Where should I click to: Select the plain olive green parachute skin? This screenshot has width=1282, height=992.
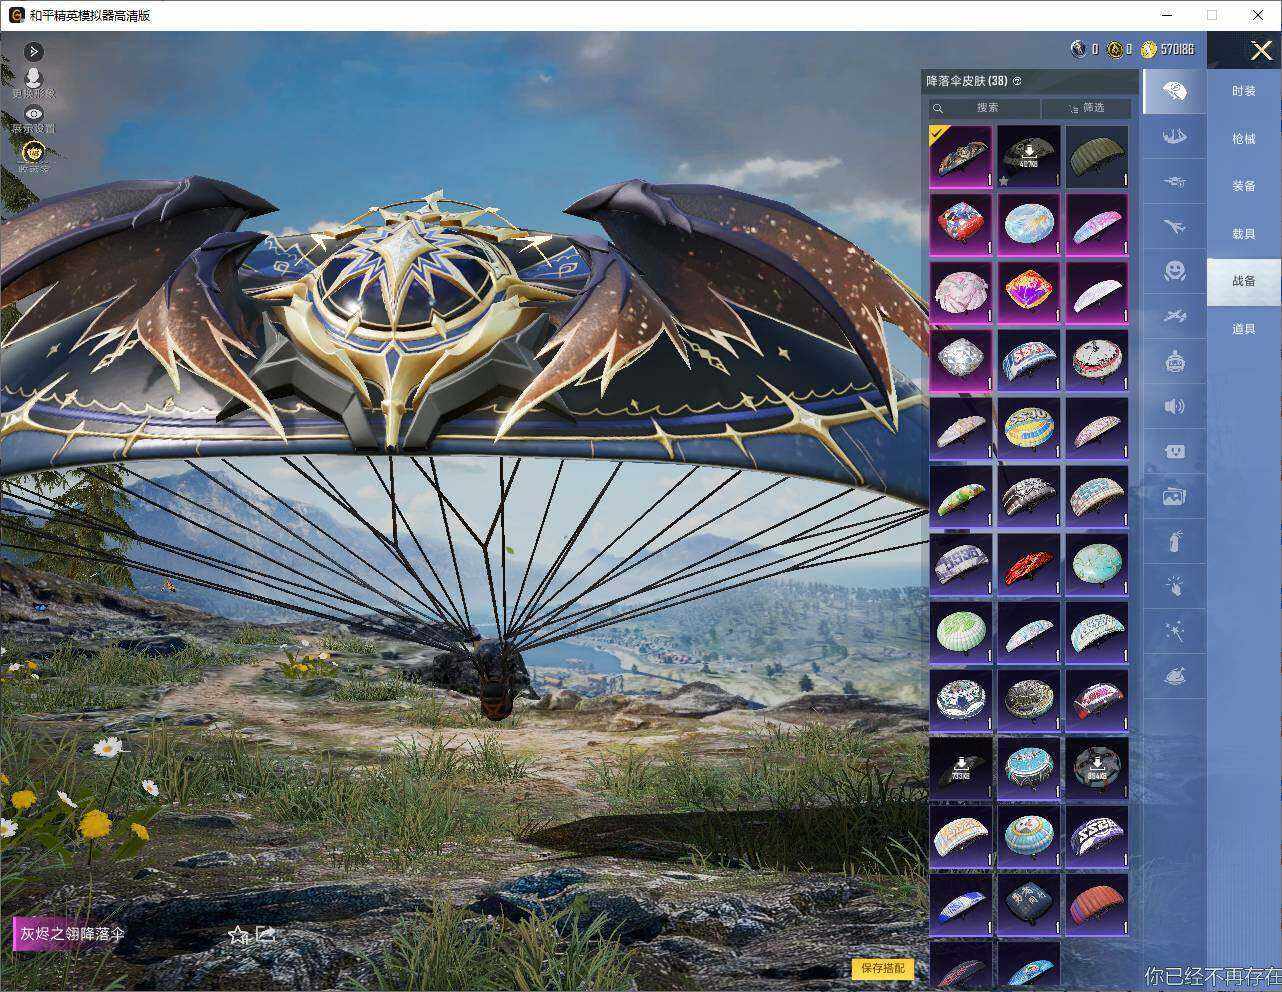click(1097, 156)
